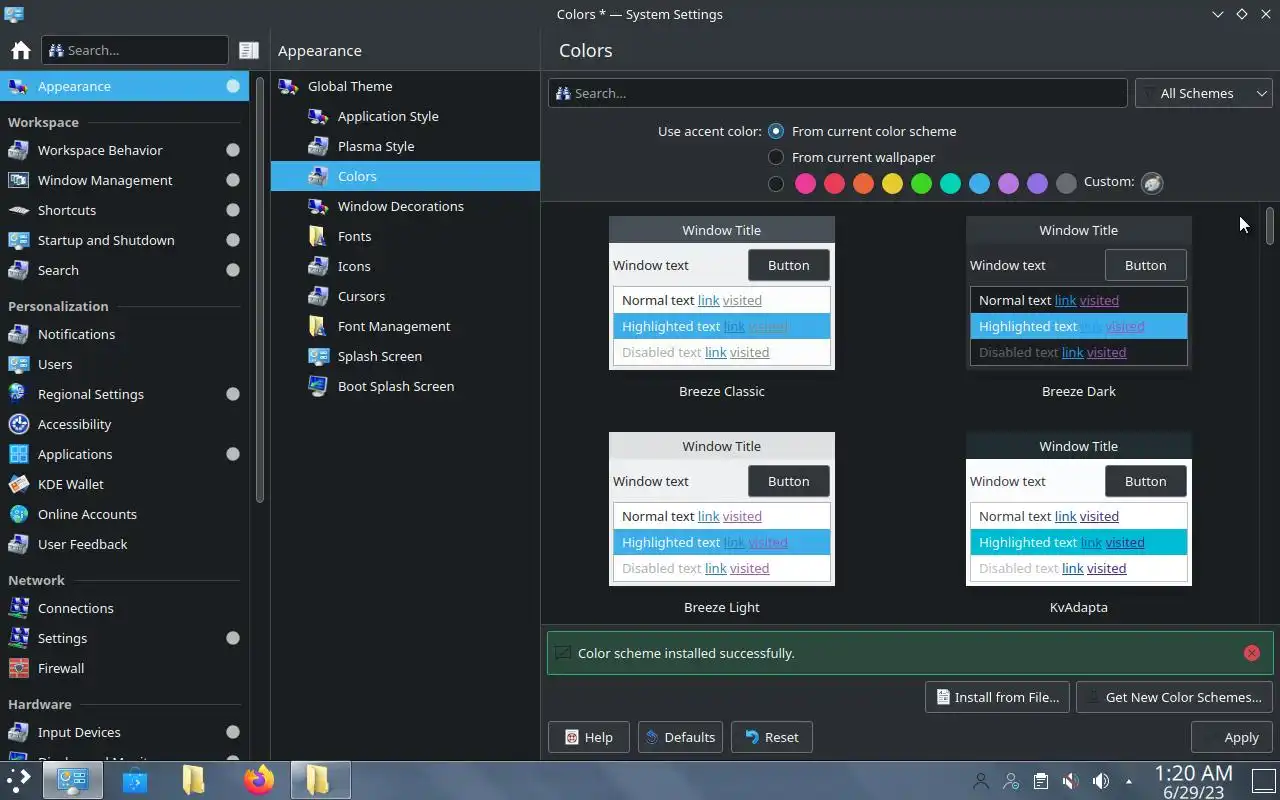The width and height of the screenshot is (1280, 800).
Task: Open Icons settings page
Action: 405,266
